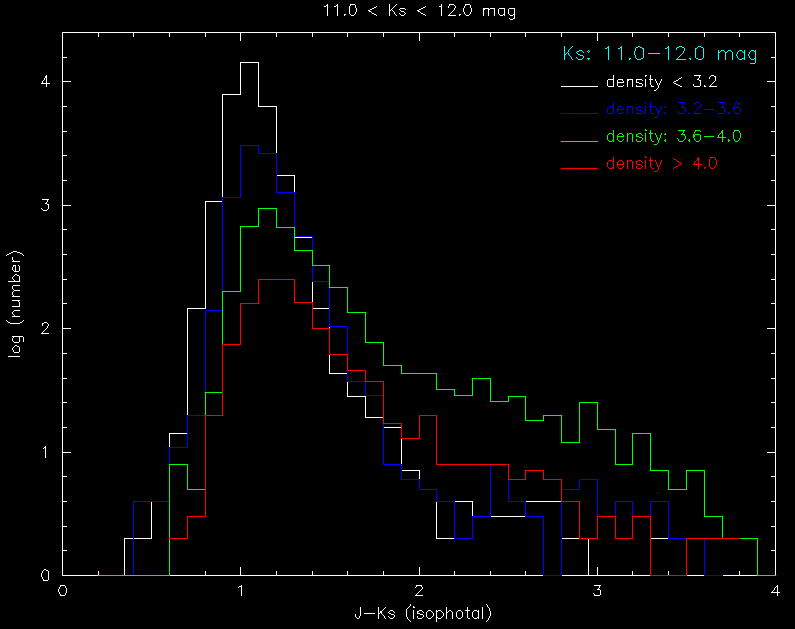Select x-axis tick label "4"
This screenshot has width=795, height=629.
coord(775,592)
